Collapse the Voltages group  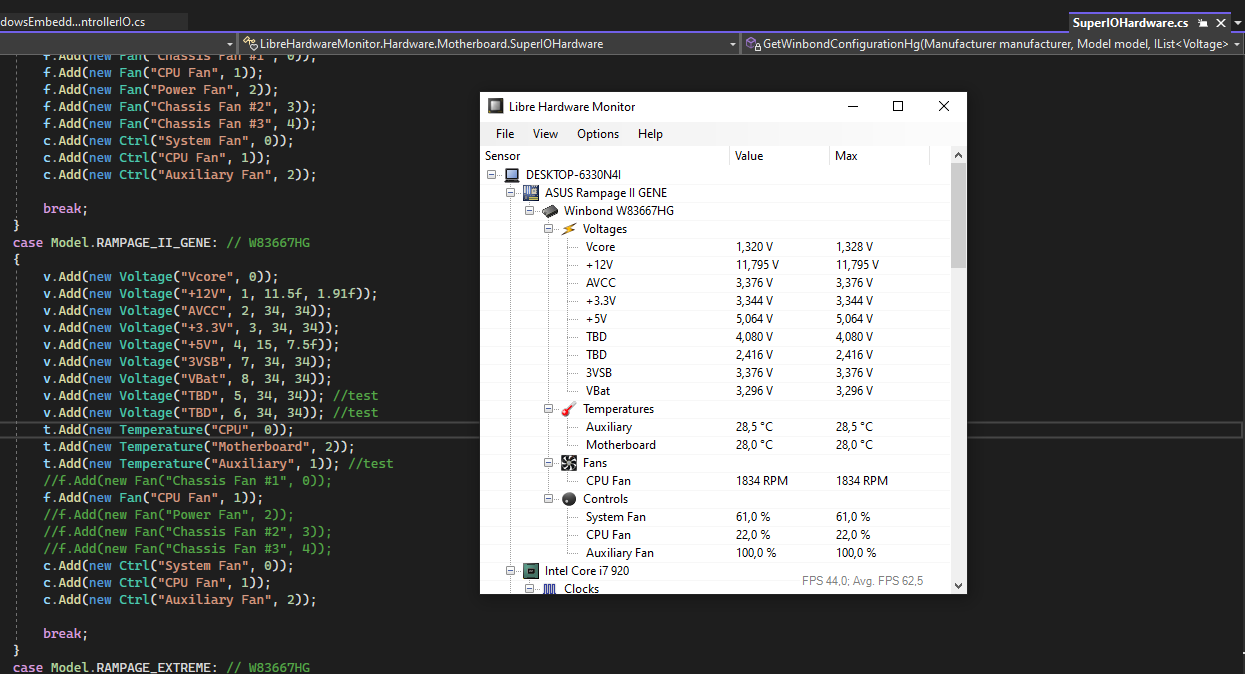(x=549, y=229)
